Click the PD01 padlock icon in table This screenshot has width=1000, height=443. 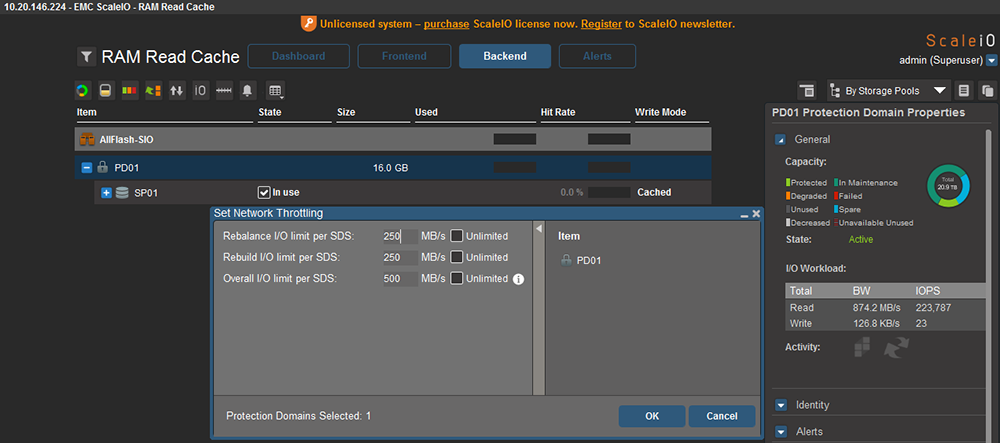102,168
